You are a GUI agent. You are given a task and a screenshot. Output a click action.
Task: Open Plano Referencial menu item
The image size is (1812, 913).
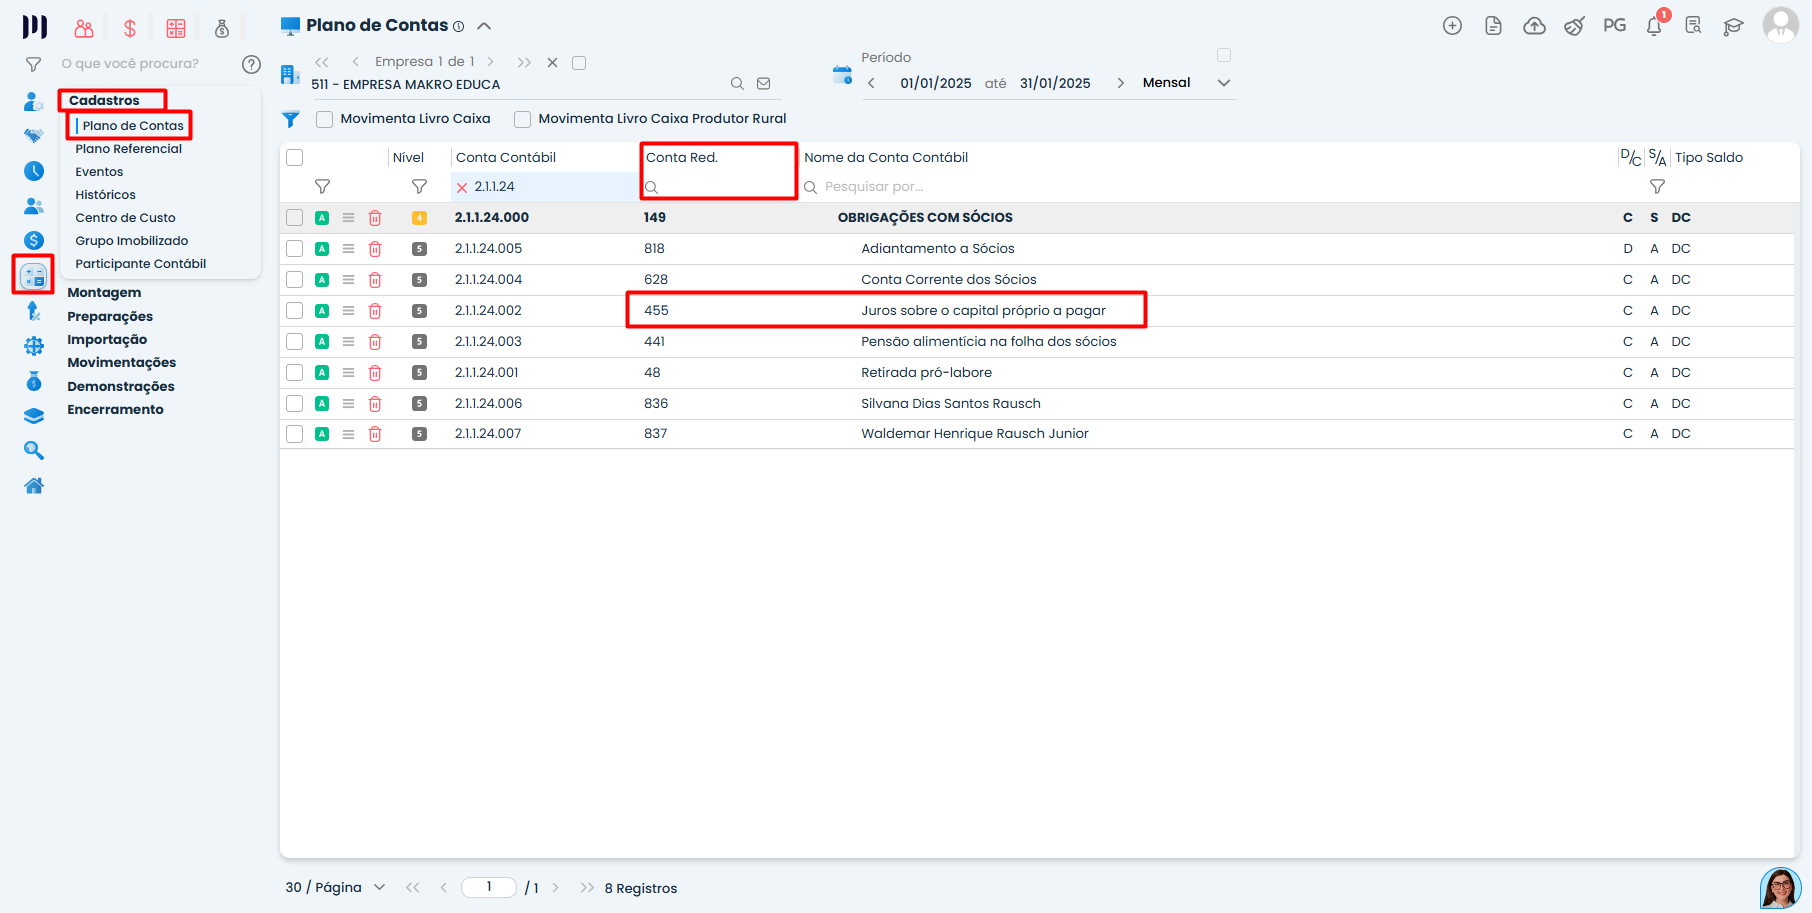click(x=128, y=149)
